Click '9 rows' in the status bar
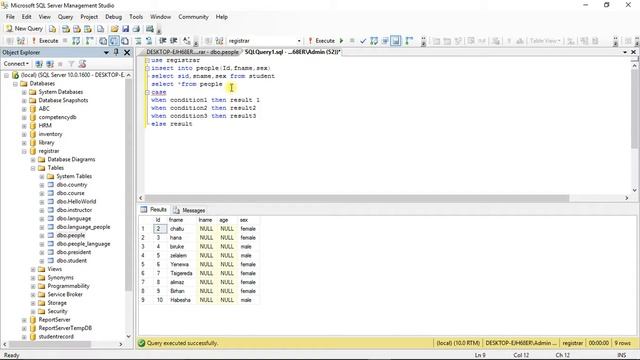 pyautogui.click(x=622, y=343)
